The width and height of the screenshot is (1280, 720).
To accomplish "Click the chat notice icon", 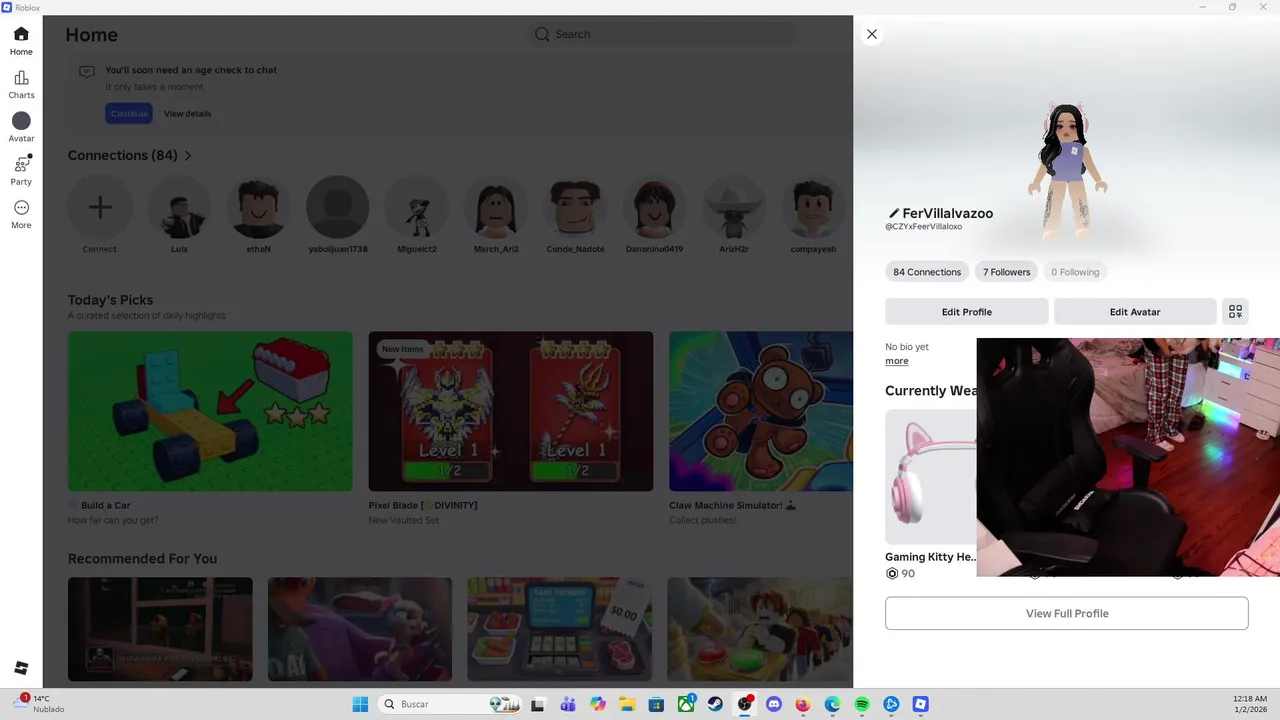I will 87,72.
